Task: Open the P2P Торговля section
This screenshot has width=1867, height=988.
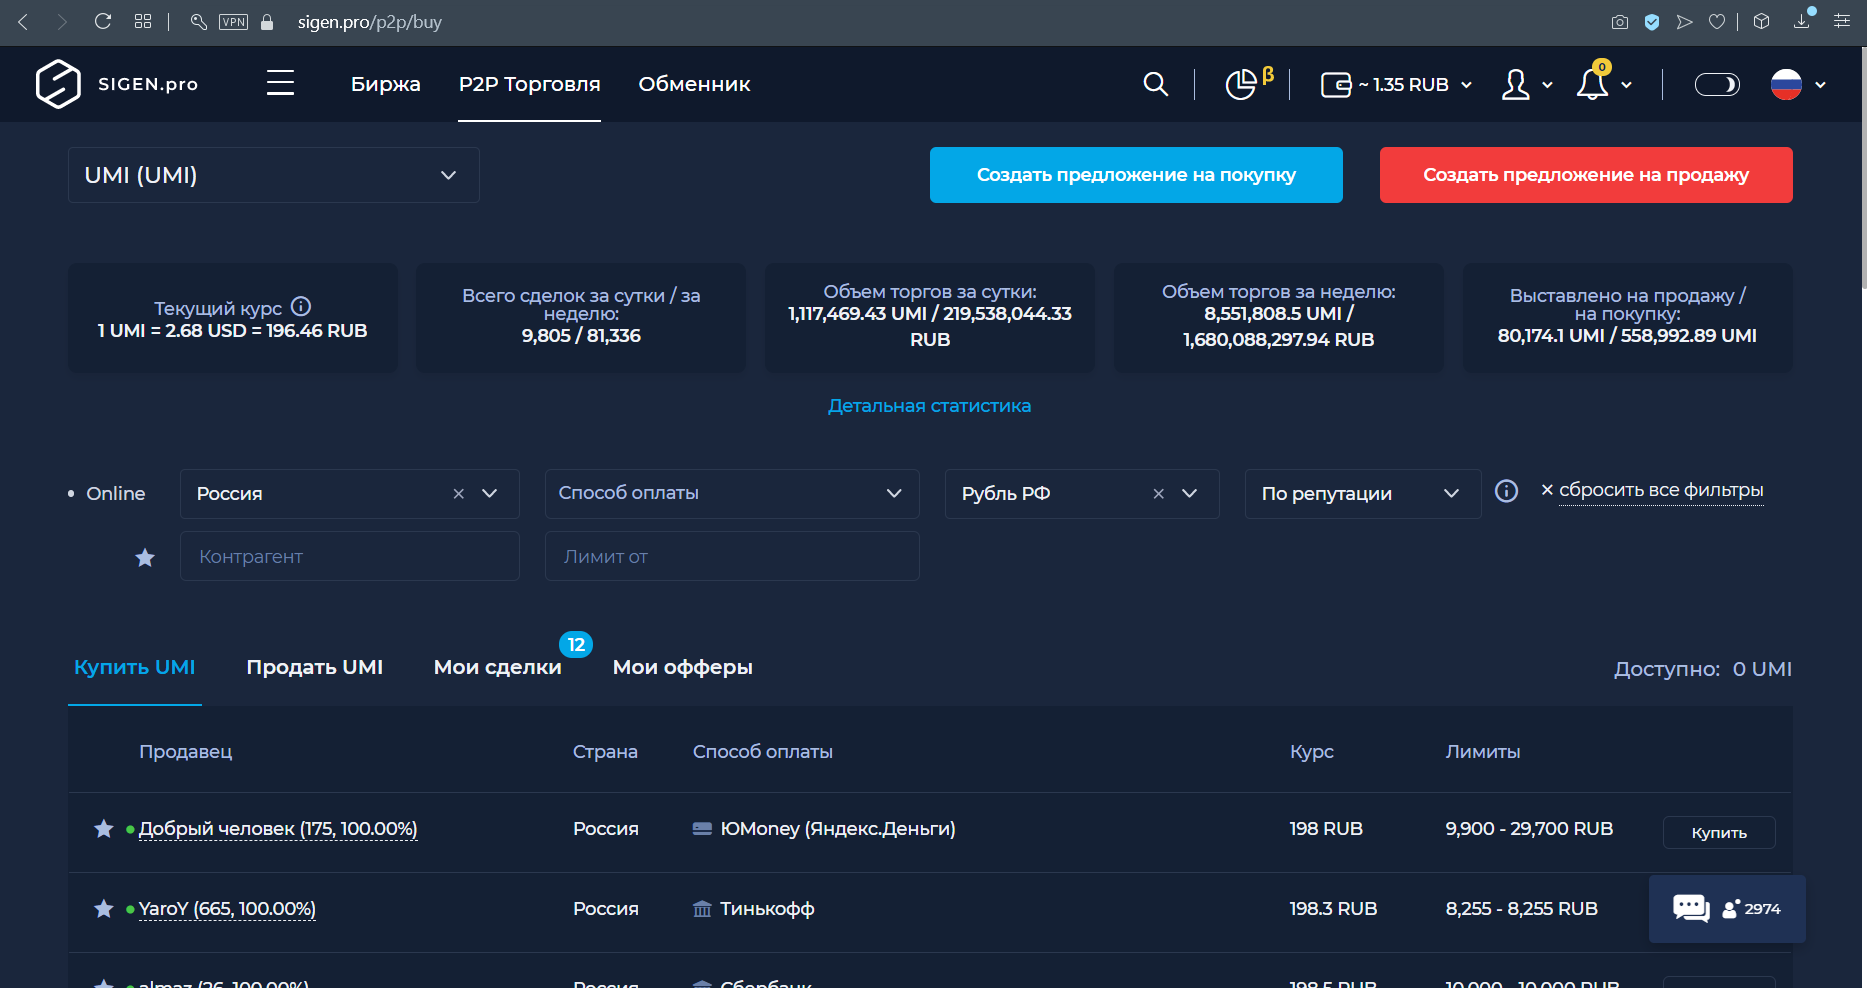Action: point(530,85)
